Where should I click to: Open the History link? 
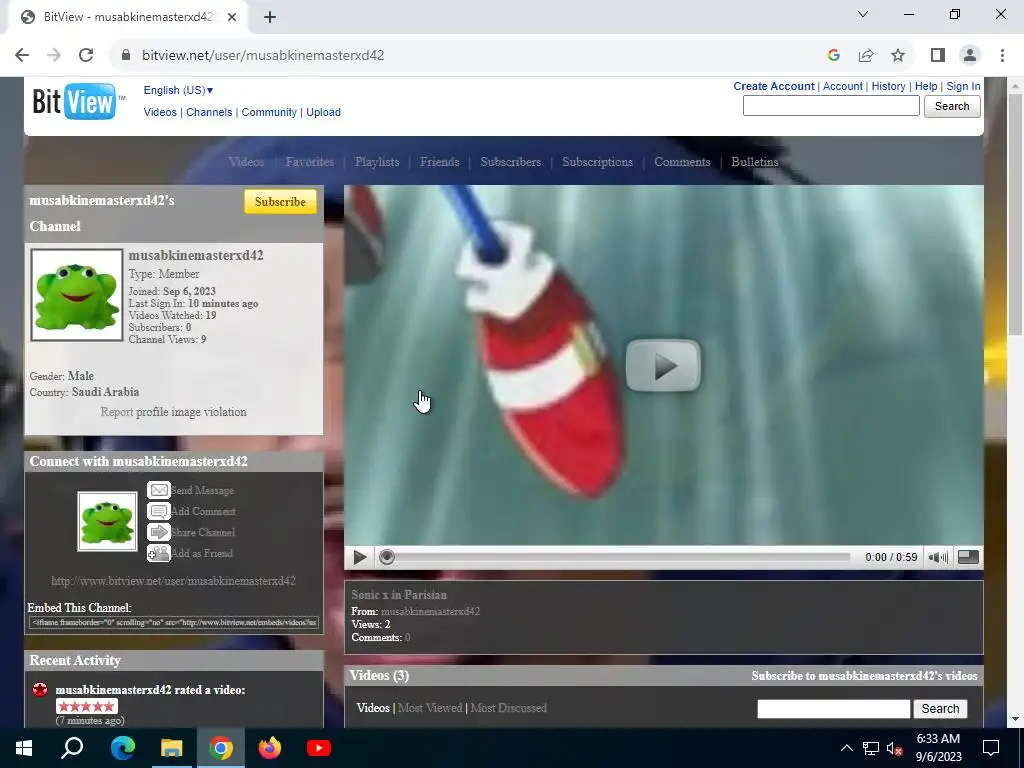pyautogui.click(x=888, y=86)
